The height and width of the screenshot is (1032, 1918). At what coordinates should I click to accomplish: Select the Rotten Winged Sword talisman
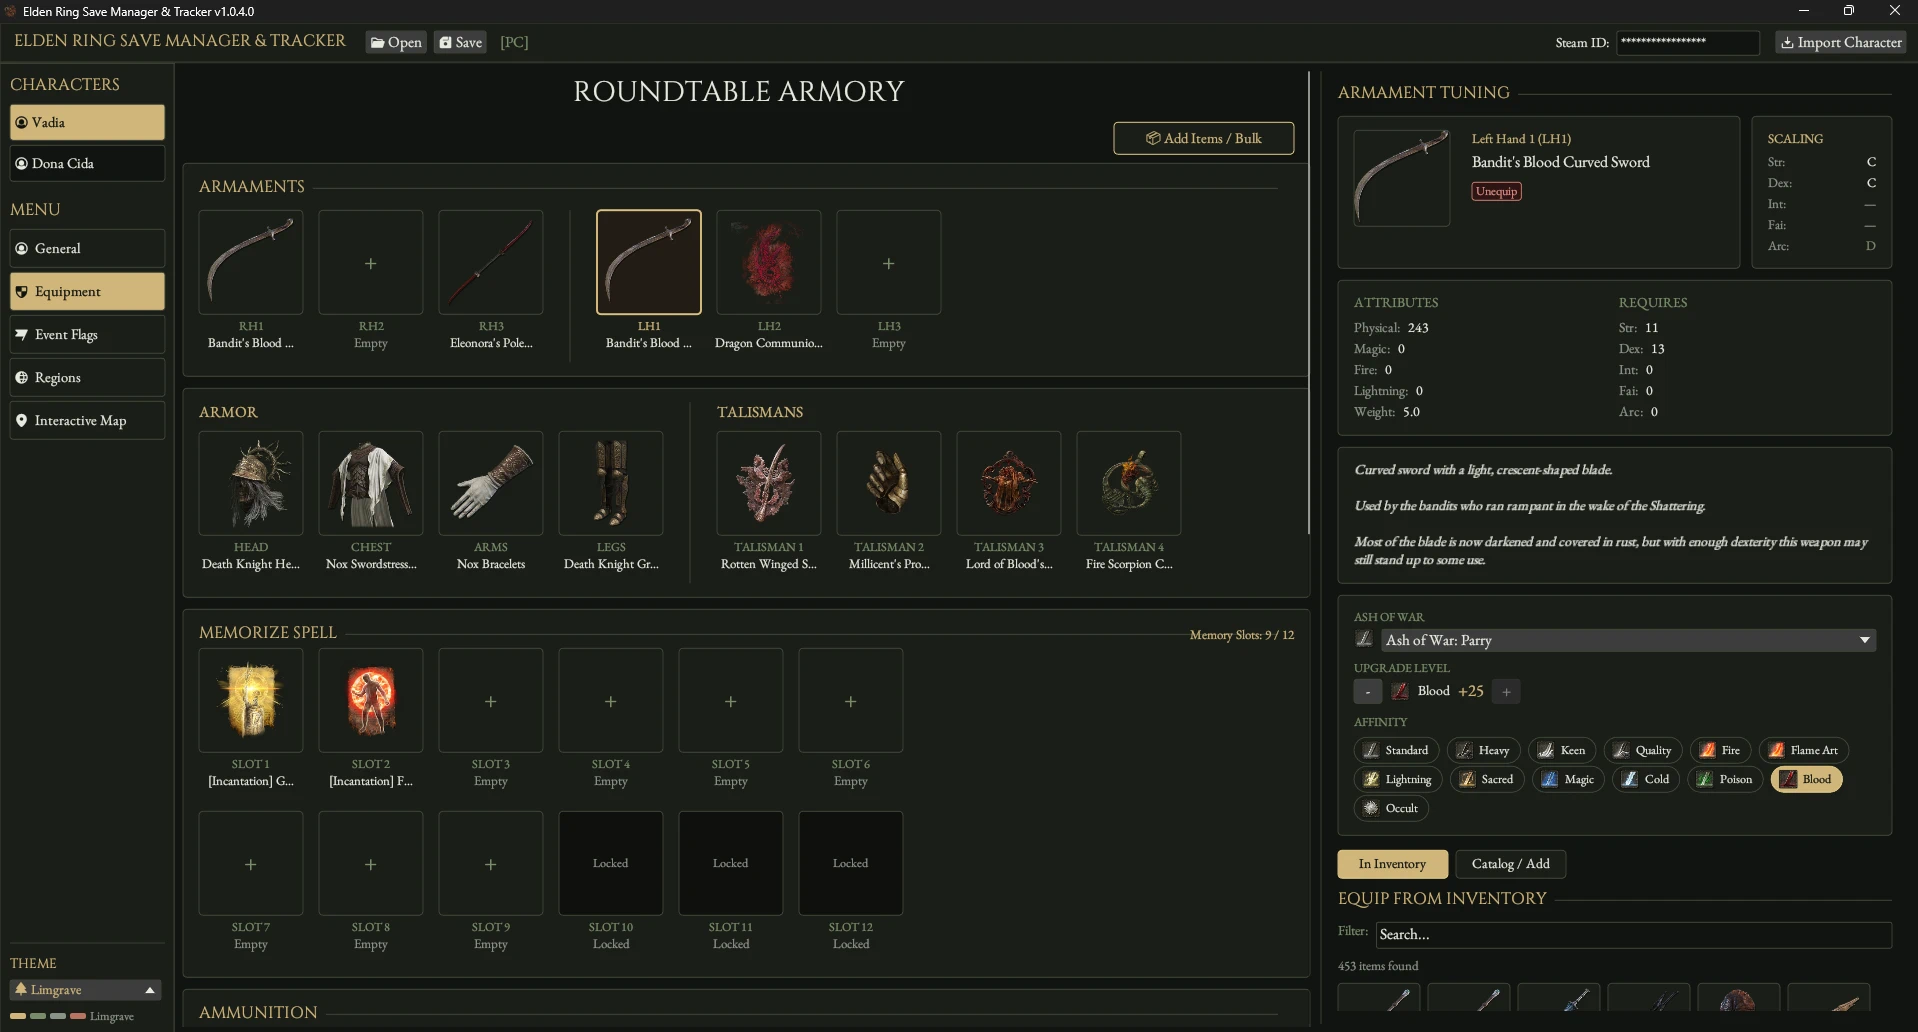click(x=769, y=483)
